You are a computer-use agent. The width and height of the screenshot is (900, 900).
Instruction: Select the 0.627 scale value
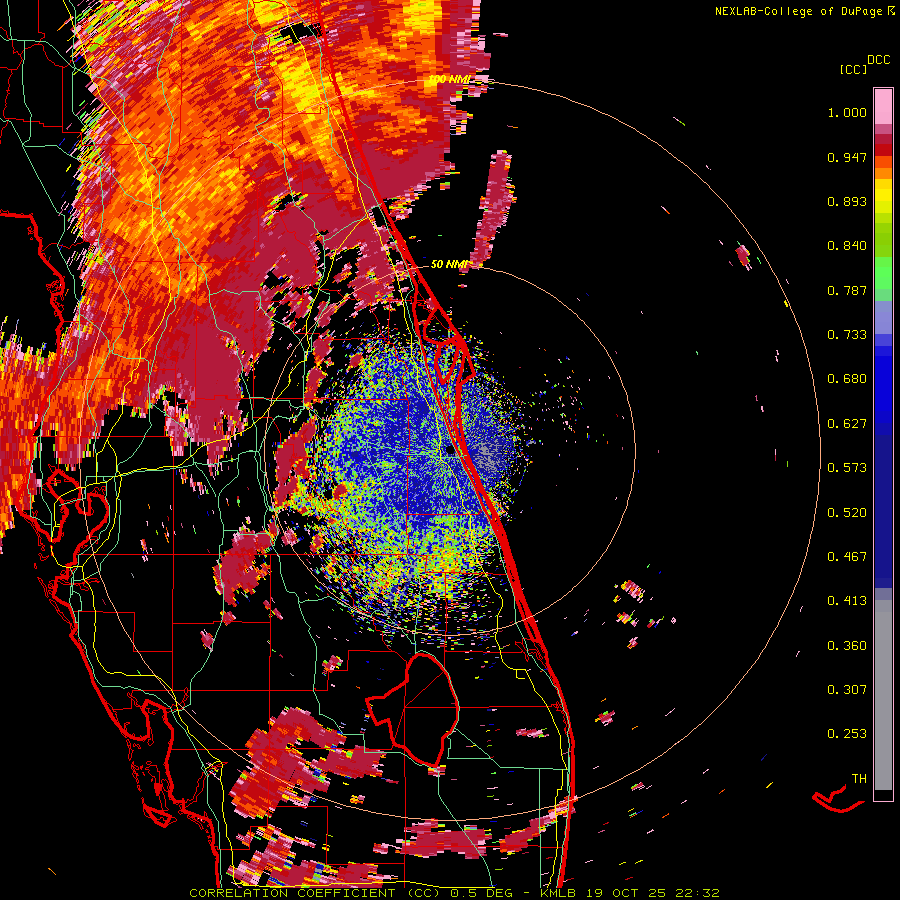coord(847,424)
